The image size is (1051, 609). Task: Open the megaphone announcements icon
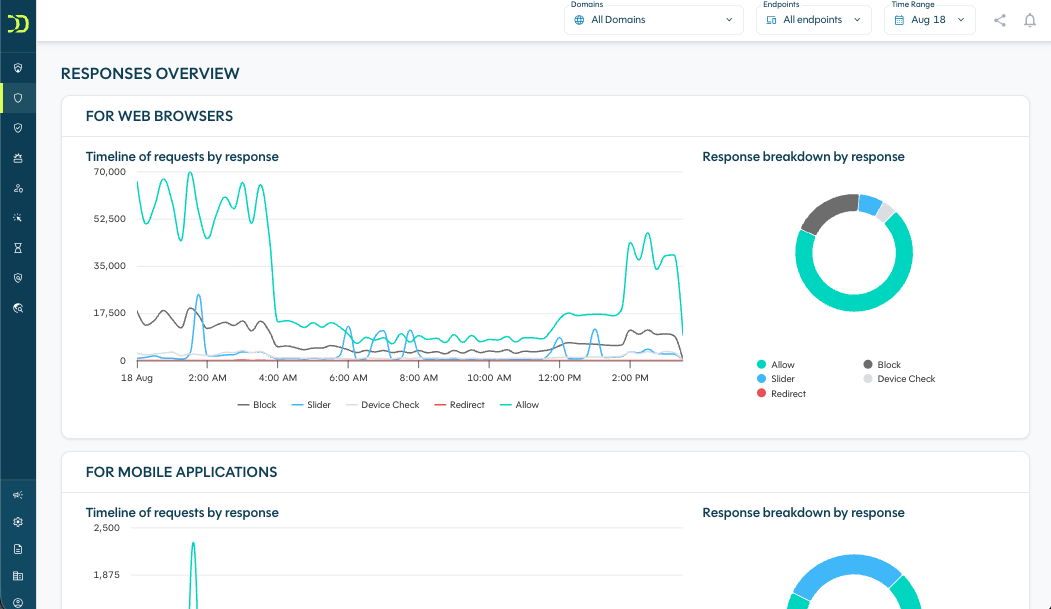18,495
